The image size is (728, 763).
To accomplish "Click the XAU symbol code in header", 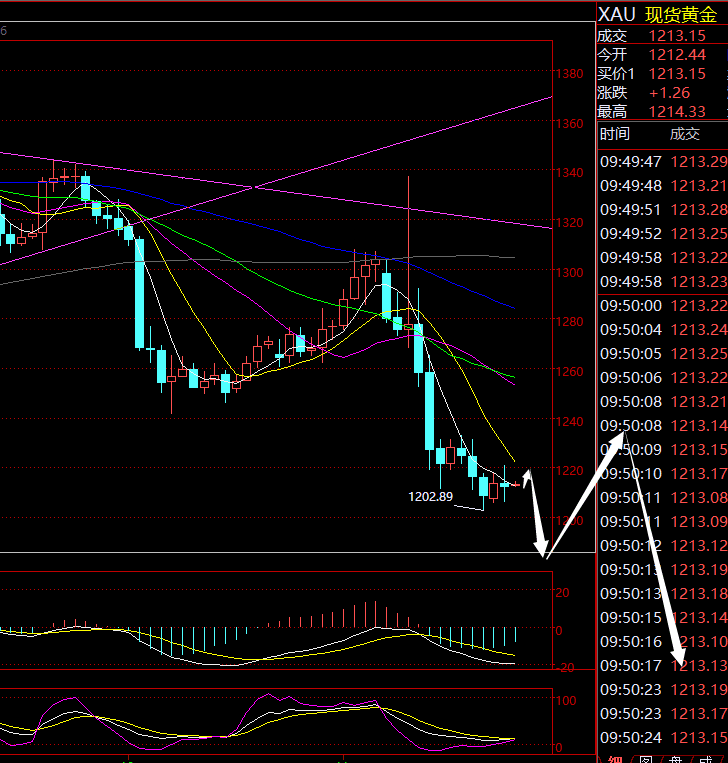I will tap(617, 14).
